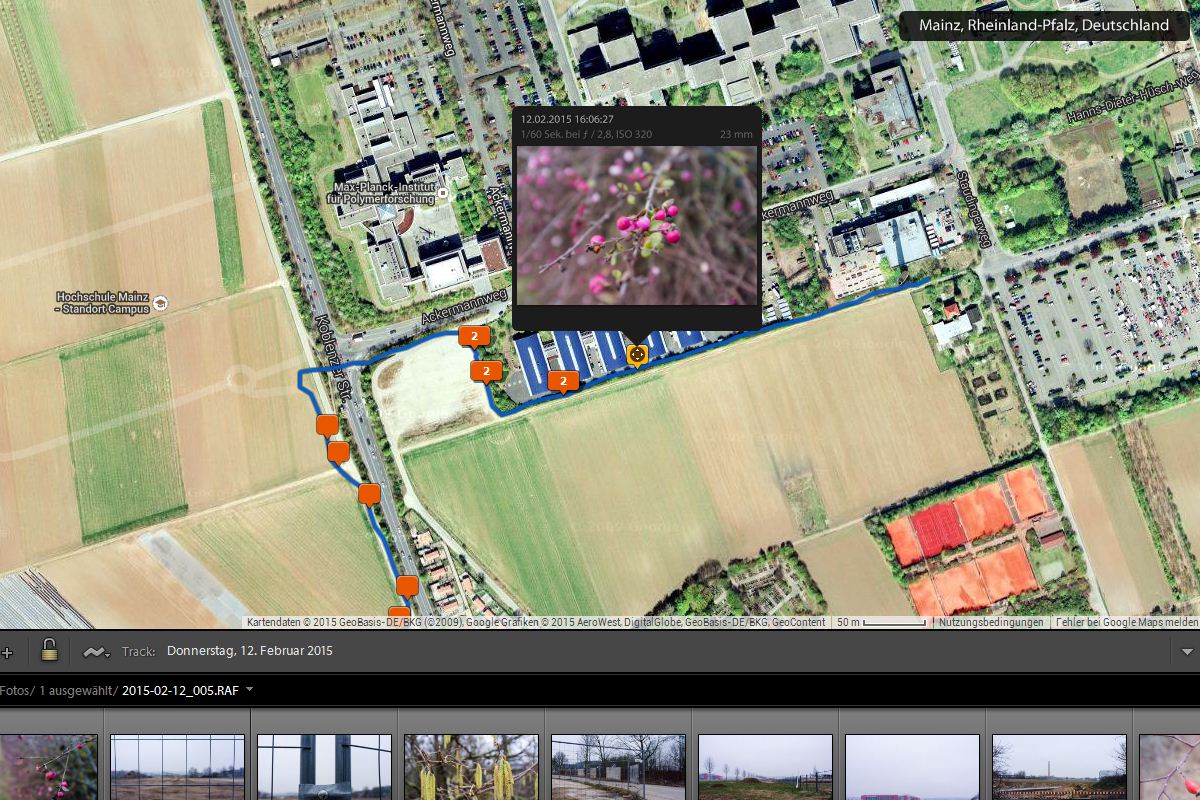Click the berry photo preview in the map popup
The height and width of the screenshot is (800, 1200).
point(637,225)
